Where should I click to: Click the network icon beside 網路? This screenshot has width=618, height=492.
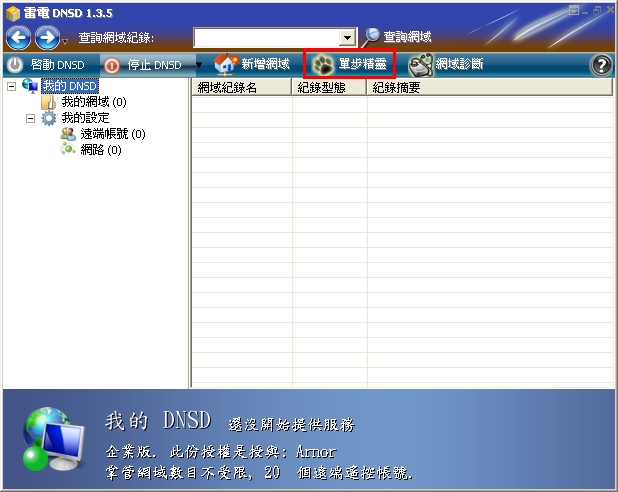[x=68, y=150]
